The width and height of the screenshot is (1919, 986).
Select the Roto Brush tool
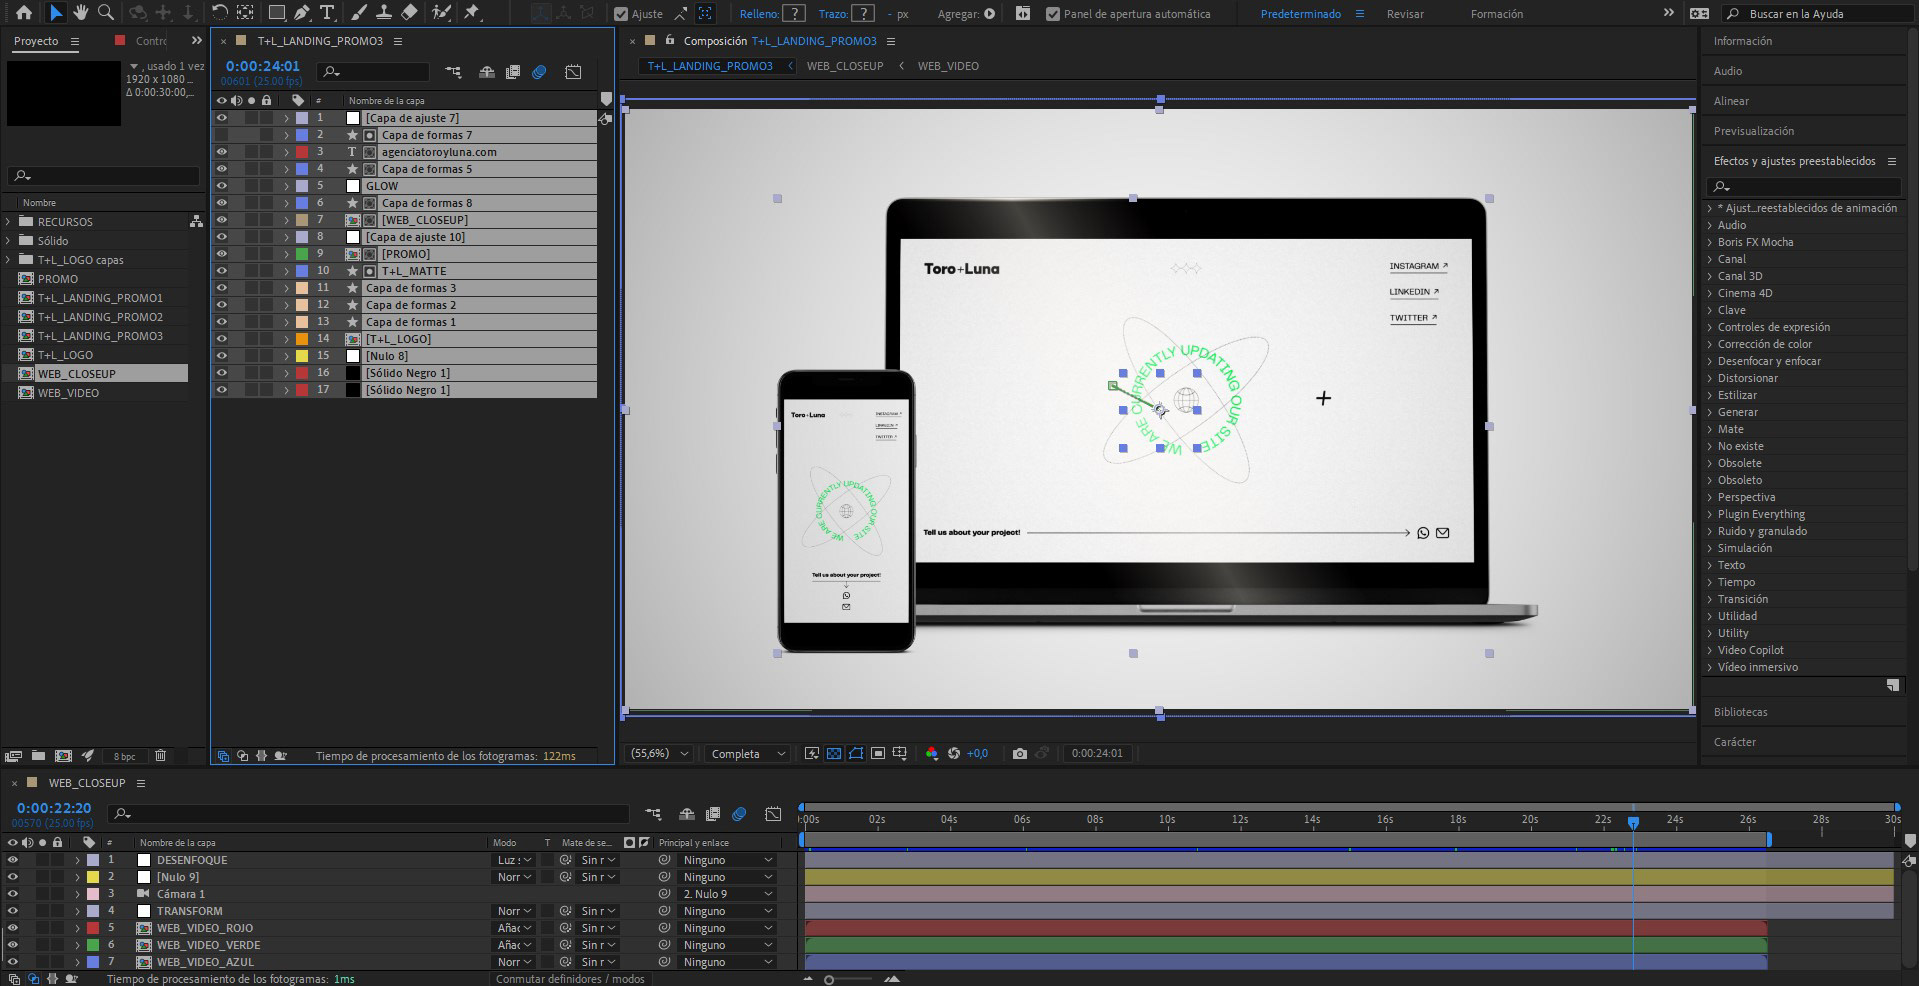441,13
